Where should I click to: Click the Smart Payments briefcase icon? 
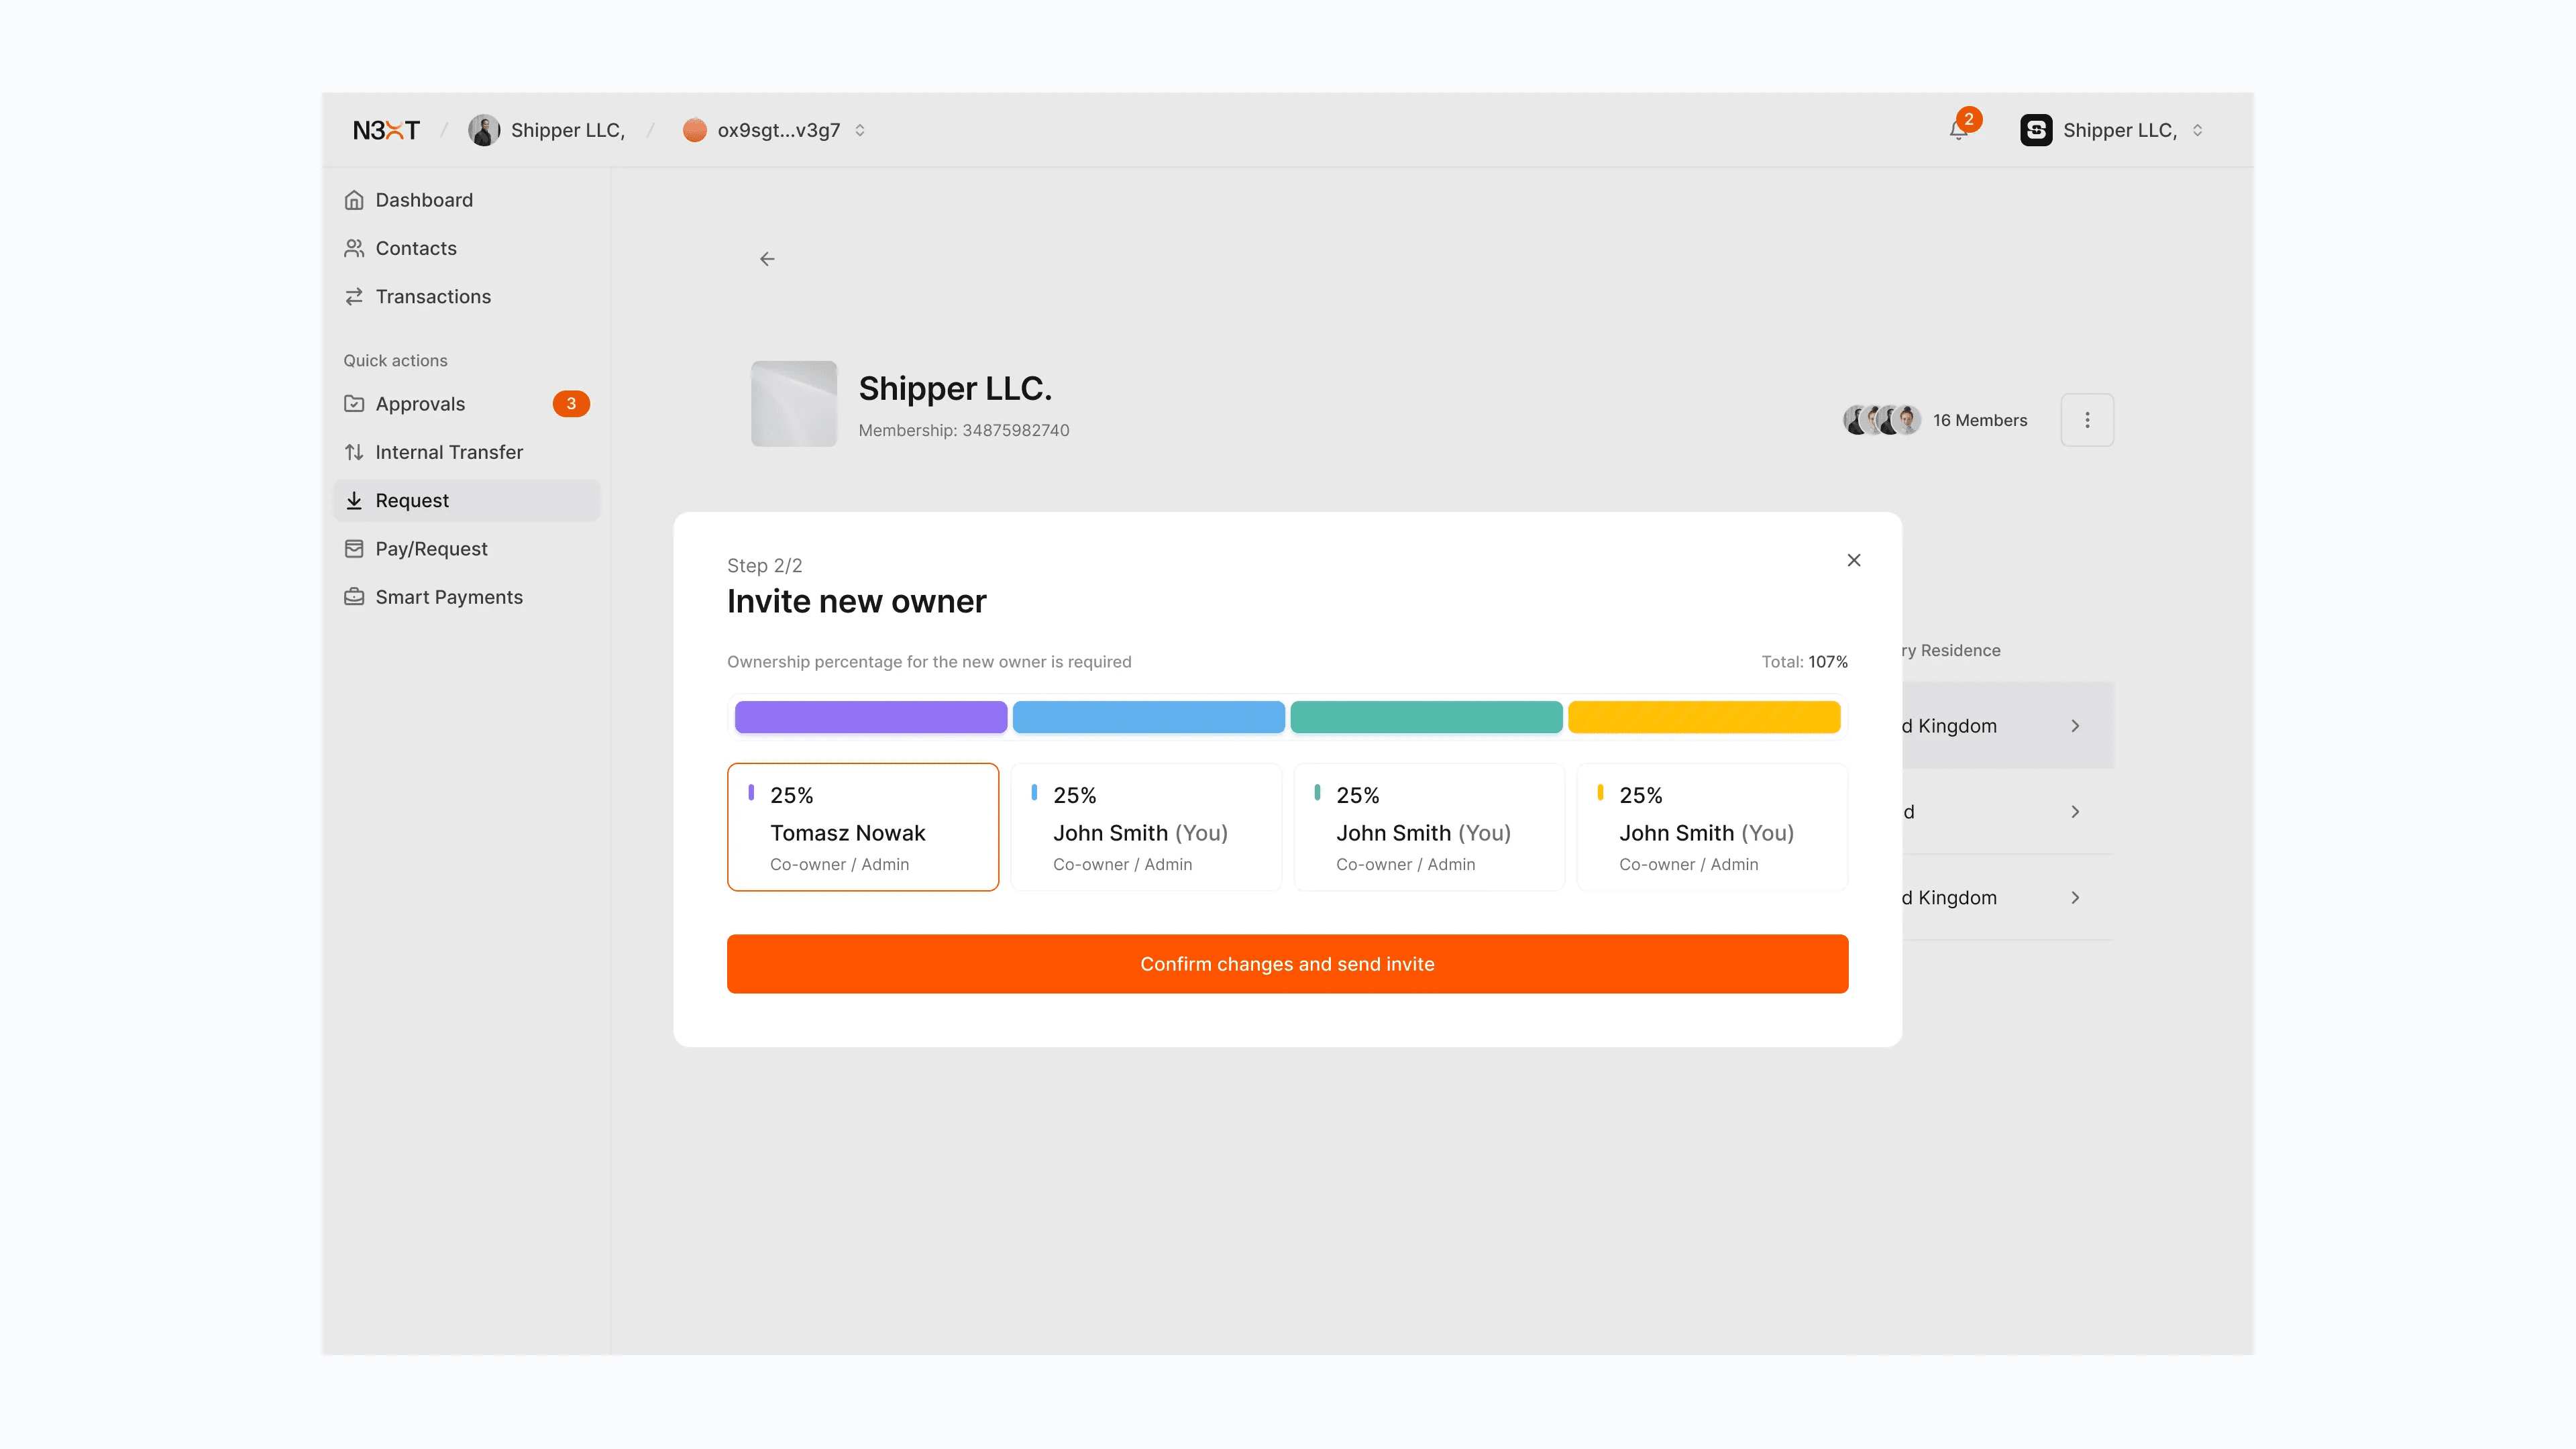(354, 597)
